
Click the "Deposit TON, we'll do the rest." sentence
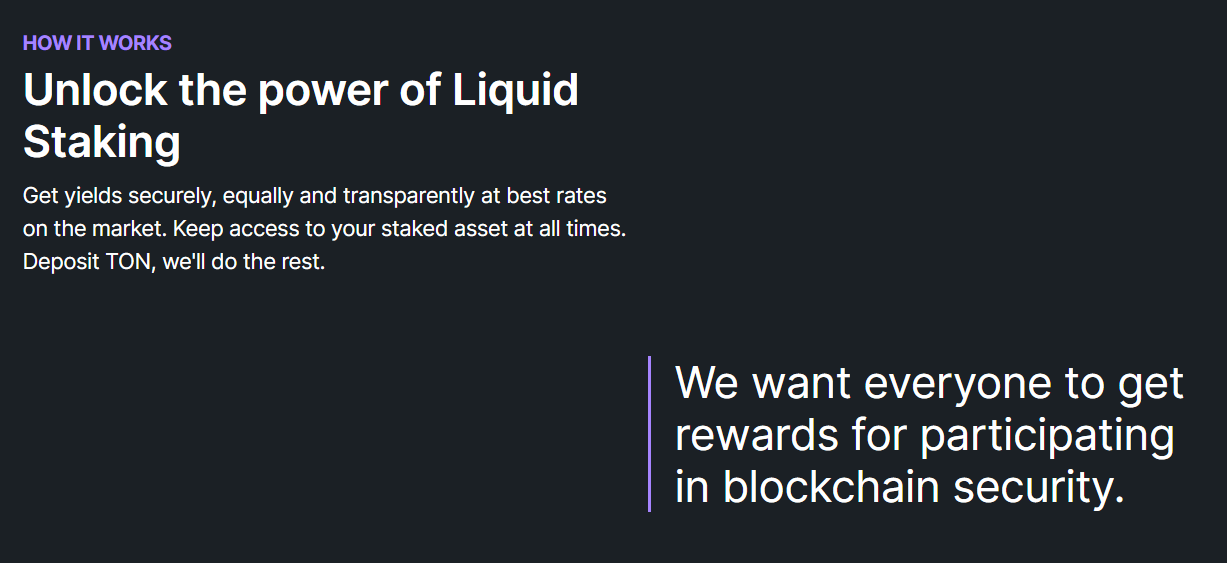pyautogui.click(x=174, y=263)
